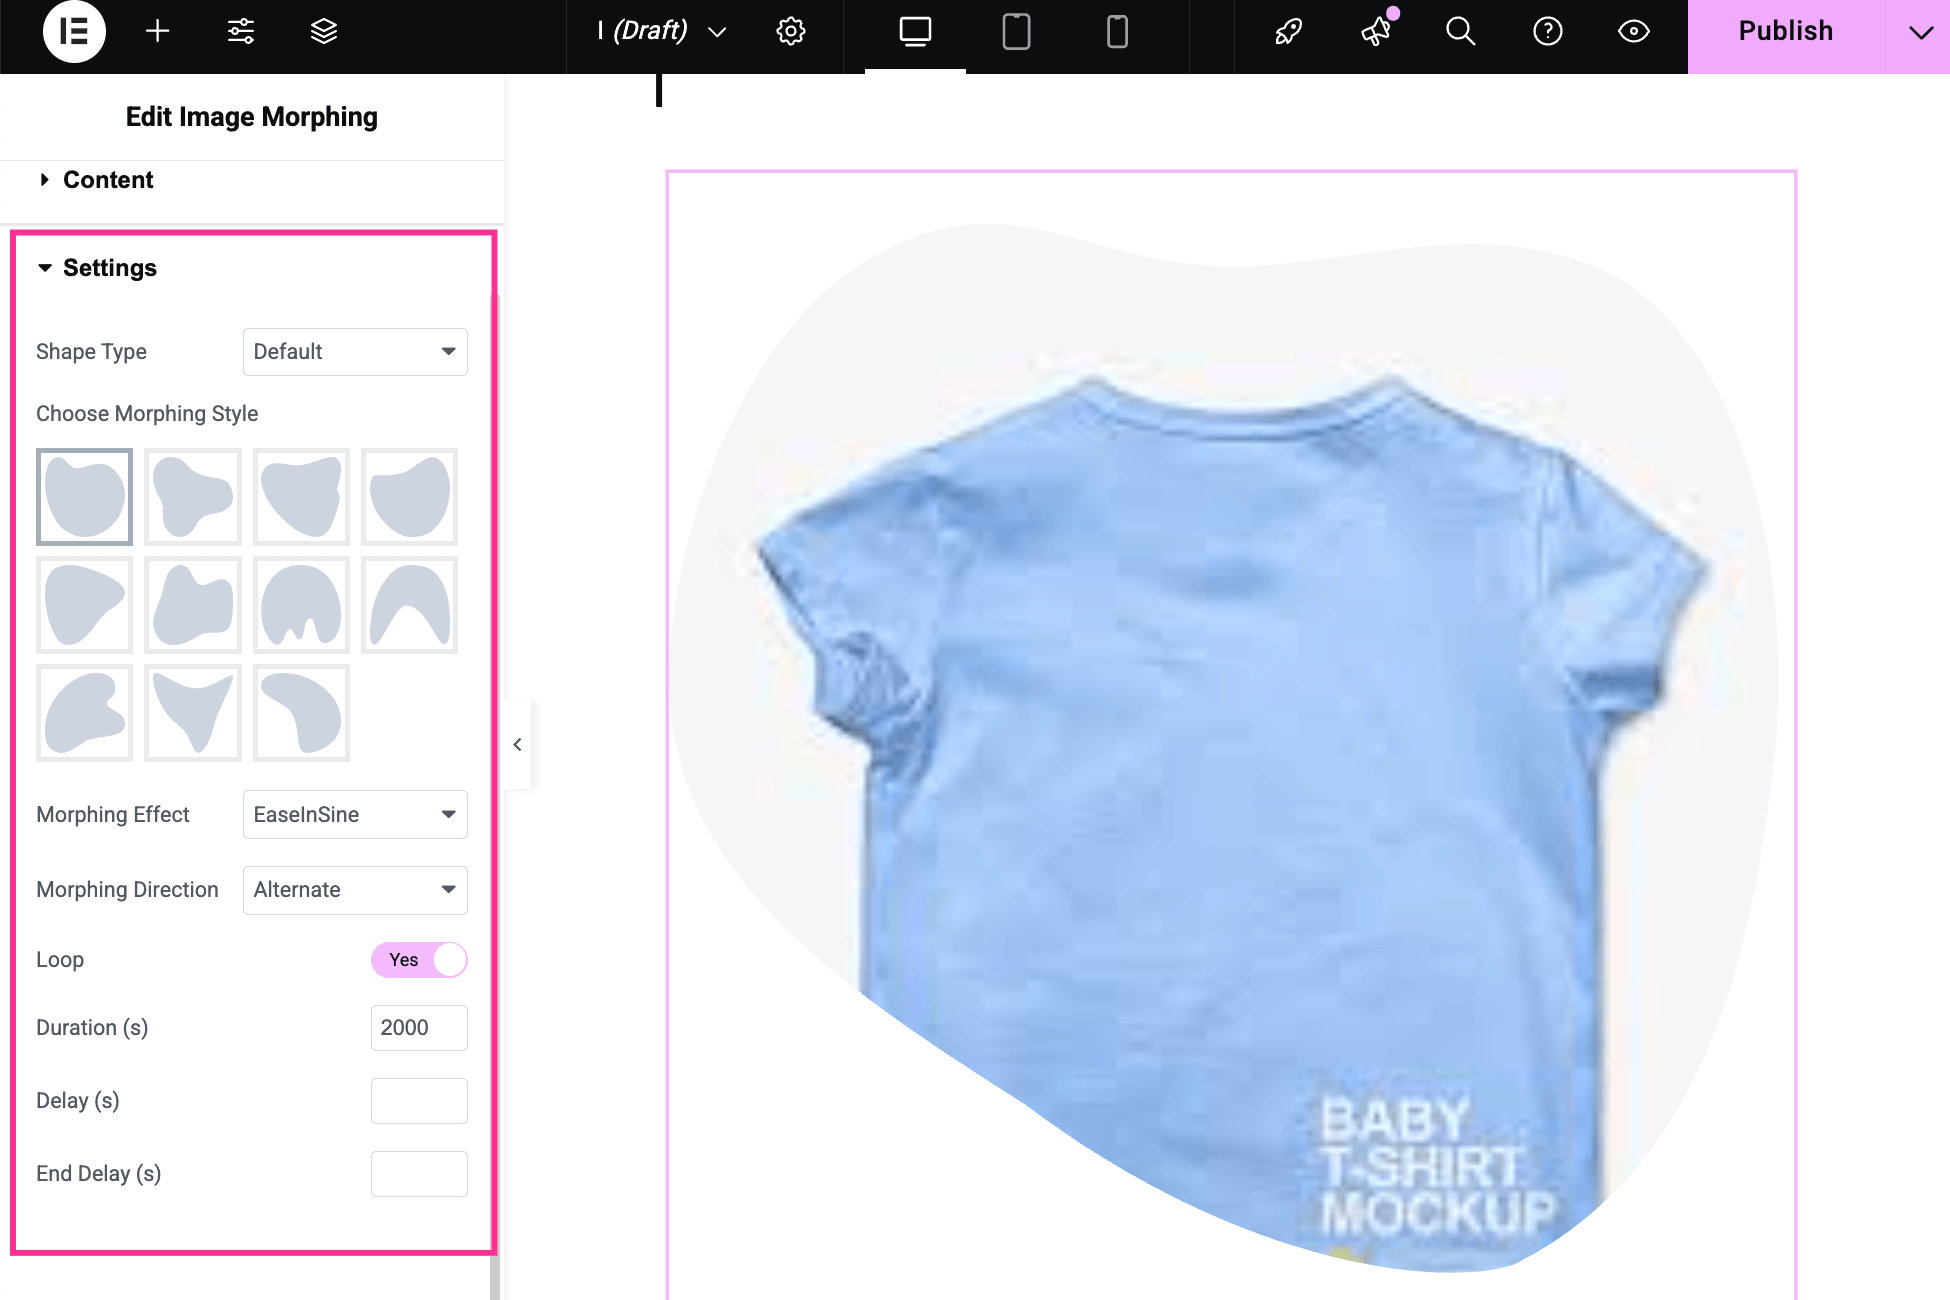Open the Add Element plus icon
The image size is (1950, 1300).
pyautogui.click(x=157, y=32)
